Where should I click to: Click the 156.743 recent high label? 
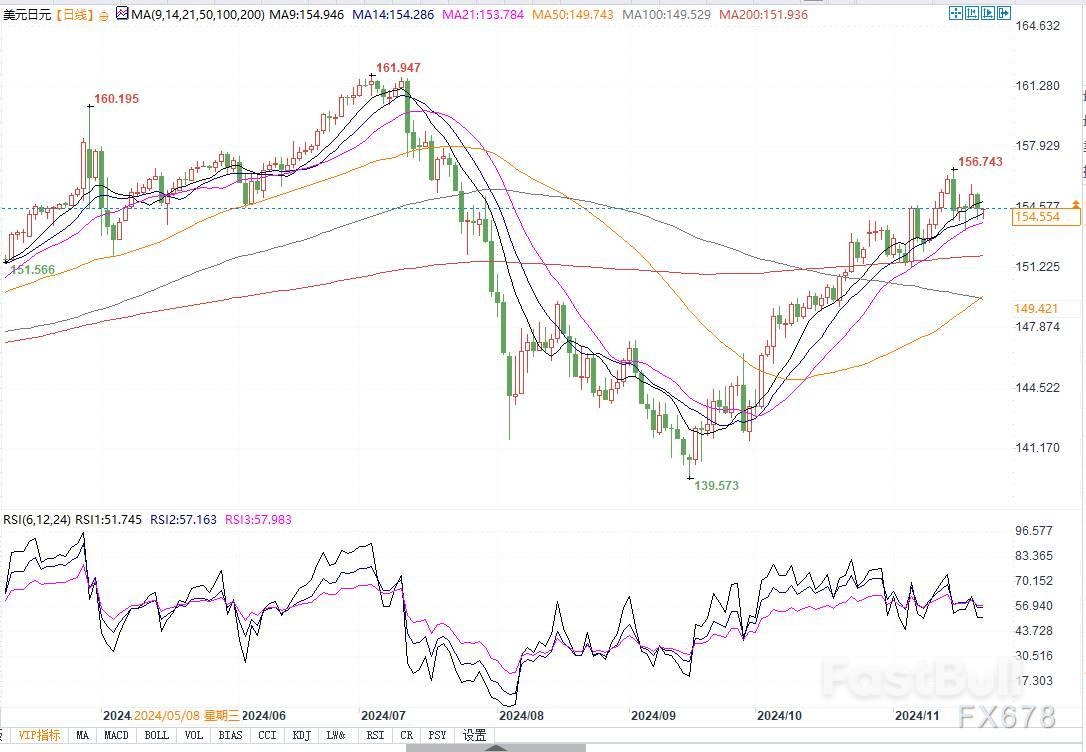coord(980,162)
